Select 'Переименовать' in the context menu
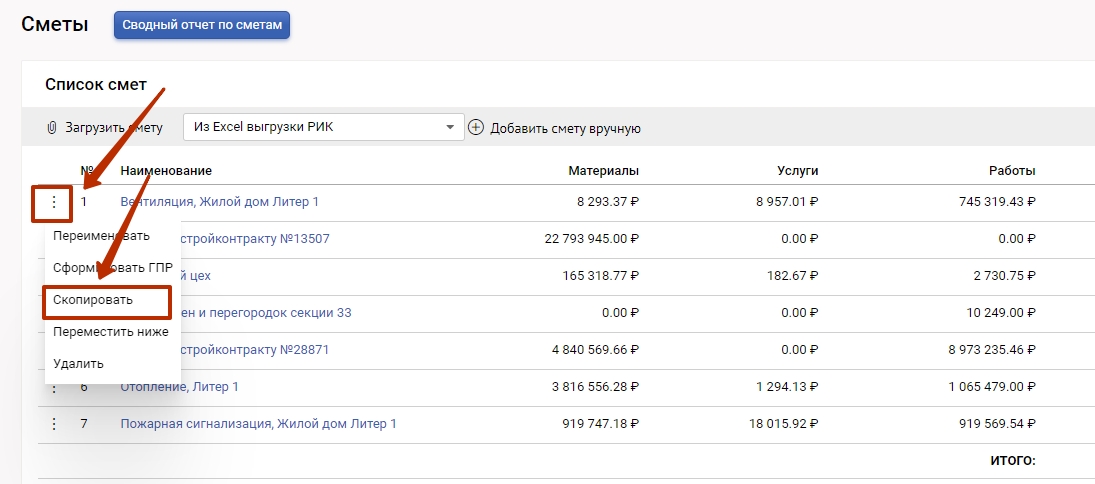 pos(101,236)
